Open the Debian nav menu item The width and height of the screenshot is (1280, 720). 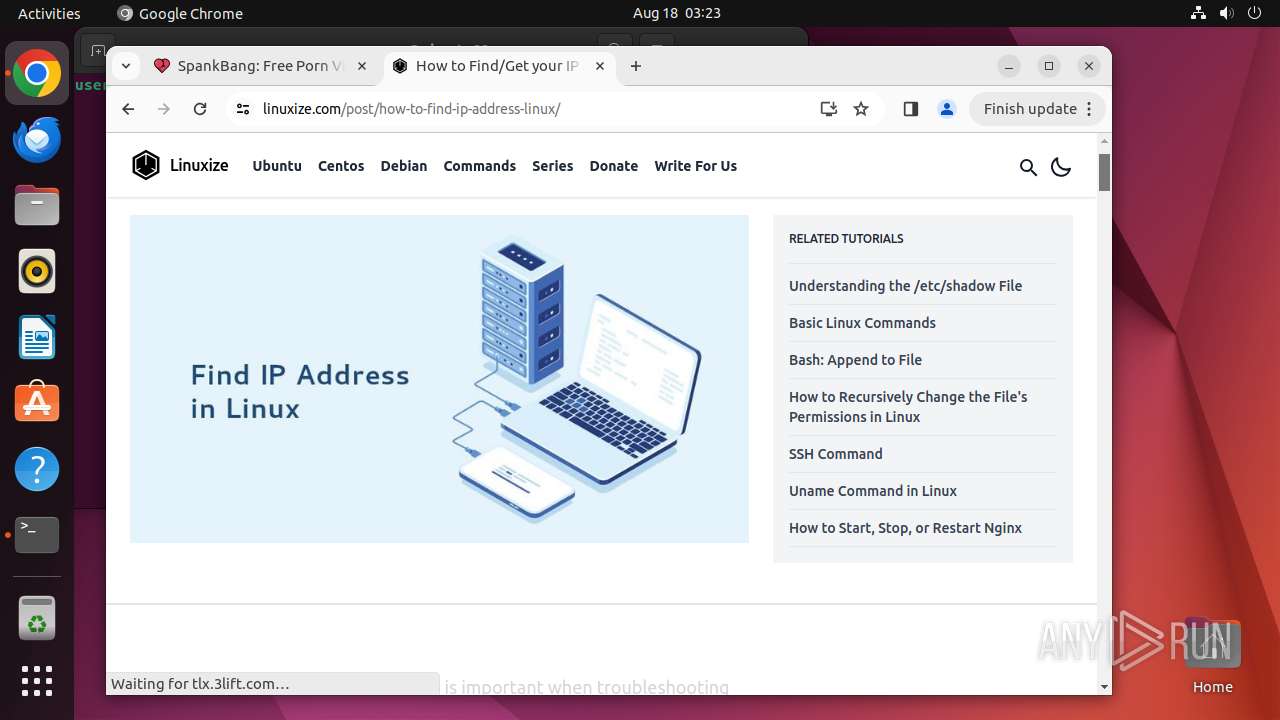(404, 166)
